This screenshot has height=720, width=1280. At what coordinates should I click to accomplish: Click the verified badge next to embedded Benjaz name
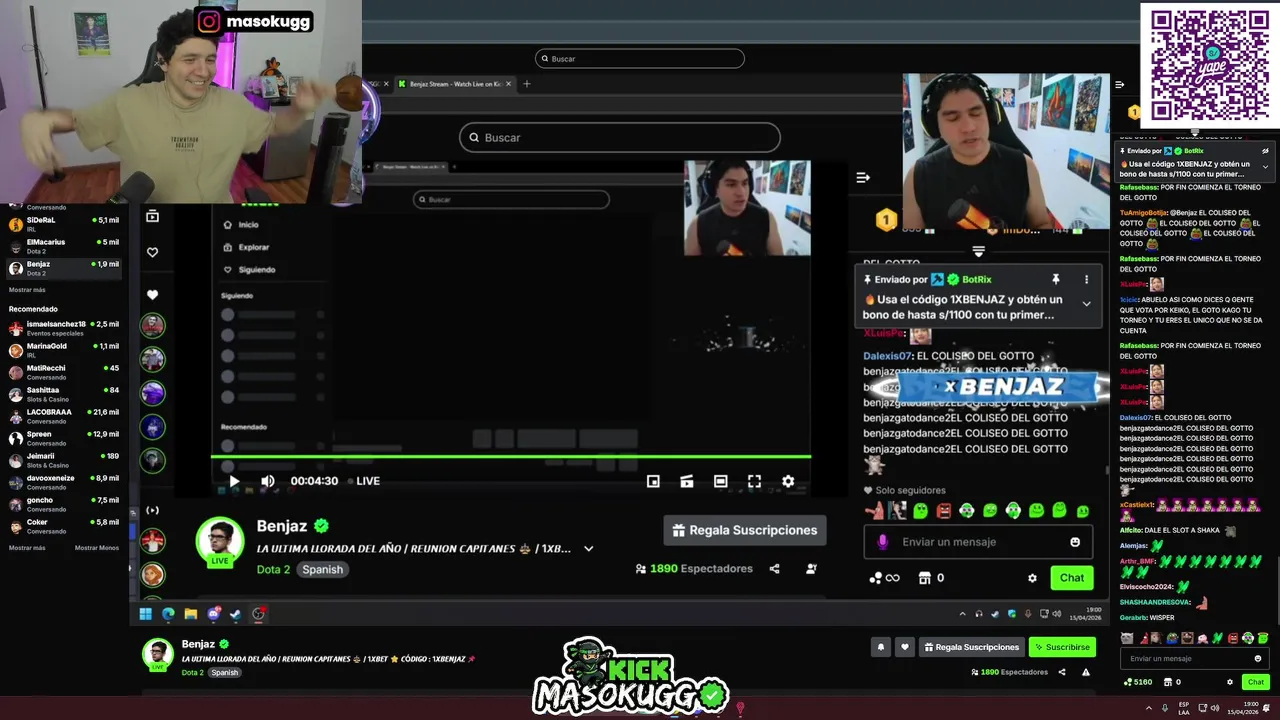pos(321,526)
